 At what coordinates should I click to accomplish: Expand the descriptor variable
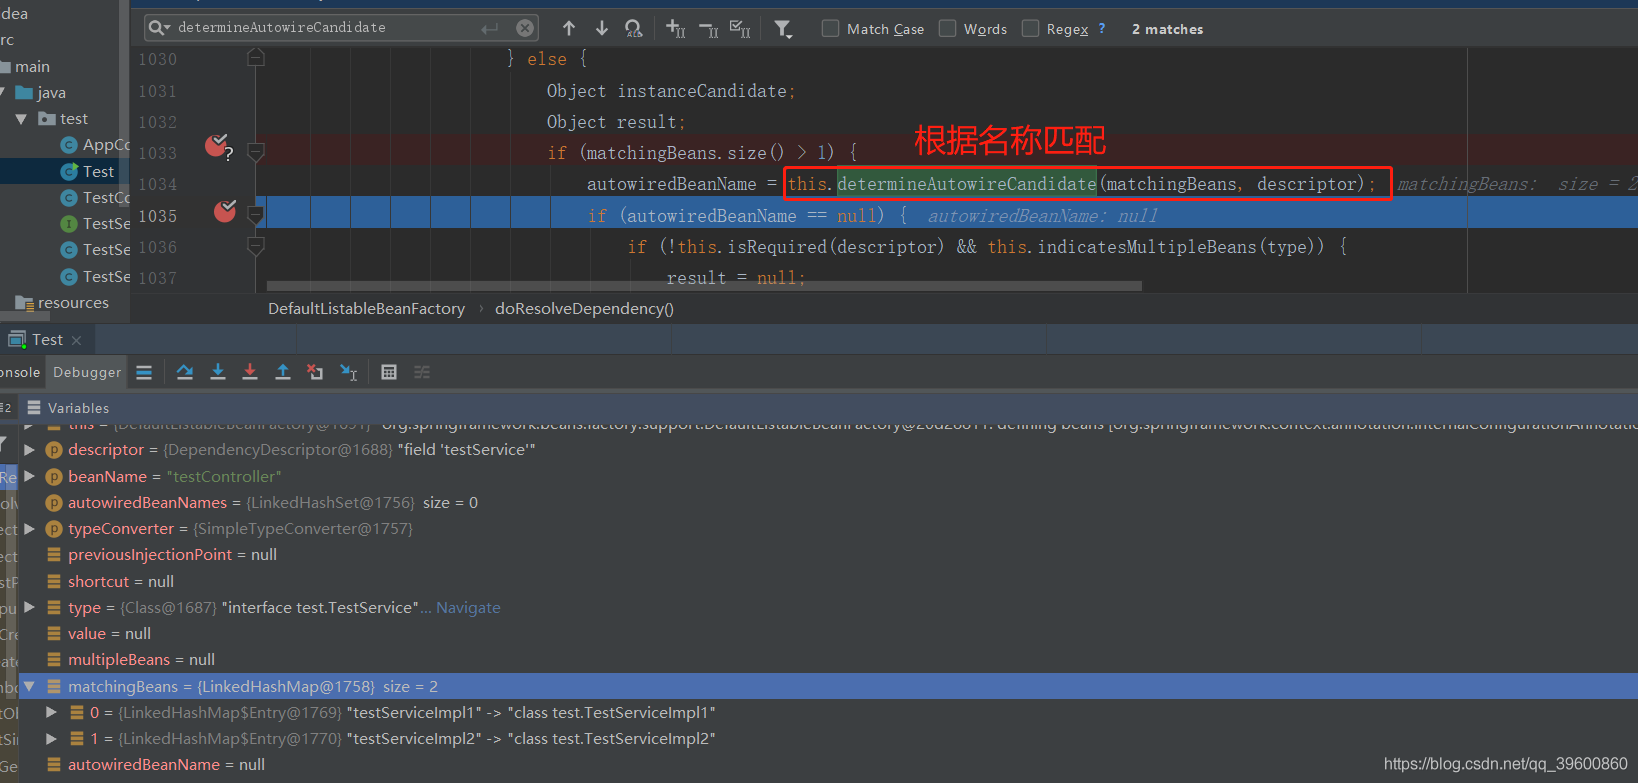coord(30,450)
